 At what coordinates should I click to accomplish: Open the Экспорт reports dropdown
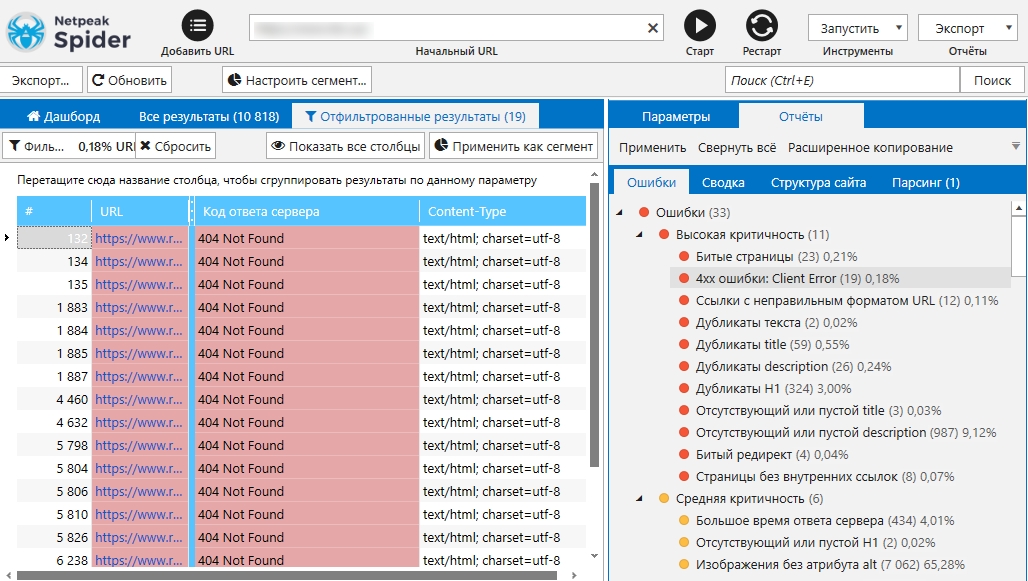click(x=967, y=29)
